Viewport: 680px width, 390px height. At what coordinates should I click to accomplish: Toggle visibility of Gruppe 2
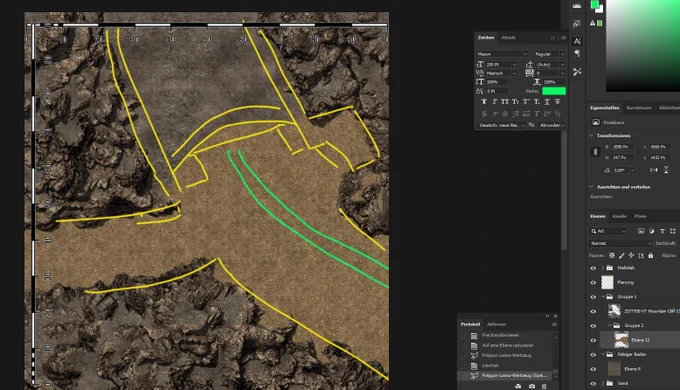pos(593,325)
